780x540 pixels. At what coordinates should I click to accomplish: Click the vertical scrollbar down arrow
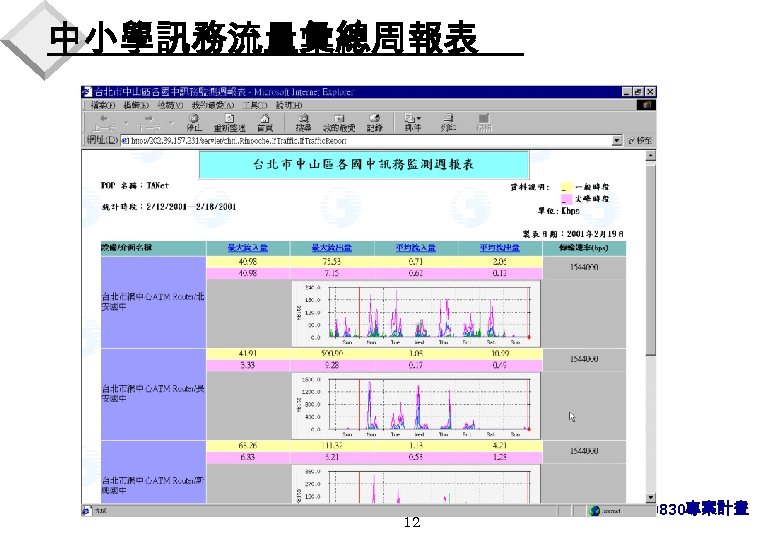click(651, 498)
